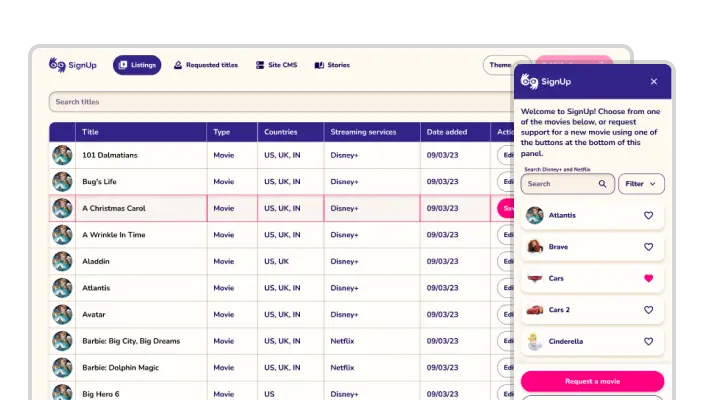Screen dimensions: 704x400
Task: Click the SignUp logo in admin header
Action: (73, 65)
